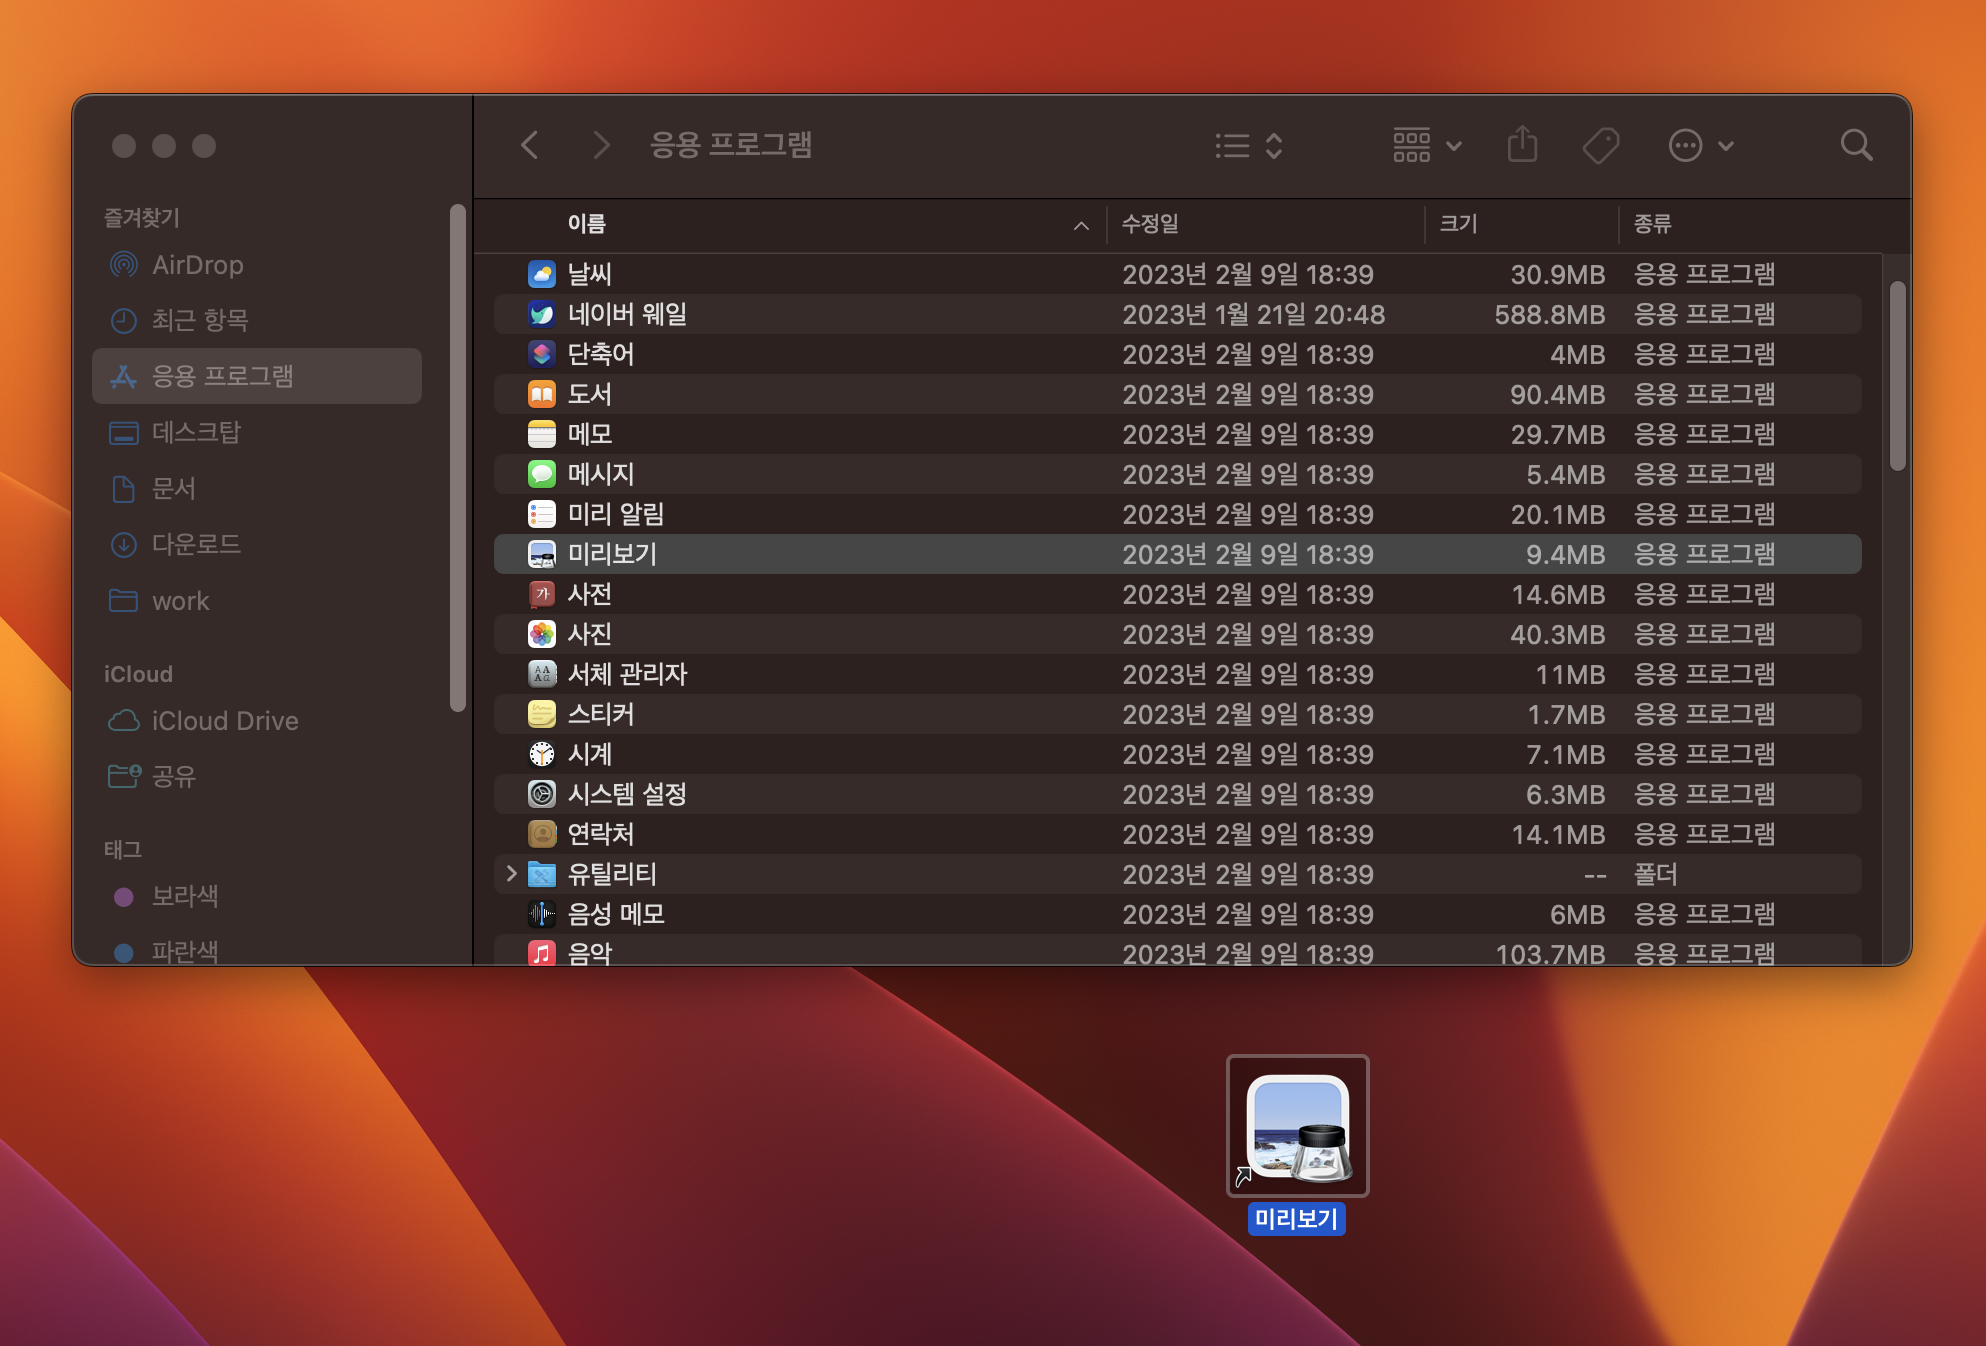
Task: Sort by the 수정일 column header
Action: click(x=1150, y=224)
